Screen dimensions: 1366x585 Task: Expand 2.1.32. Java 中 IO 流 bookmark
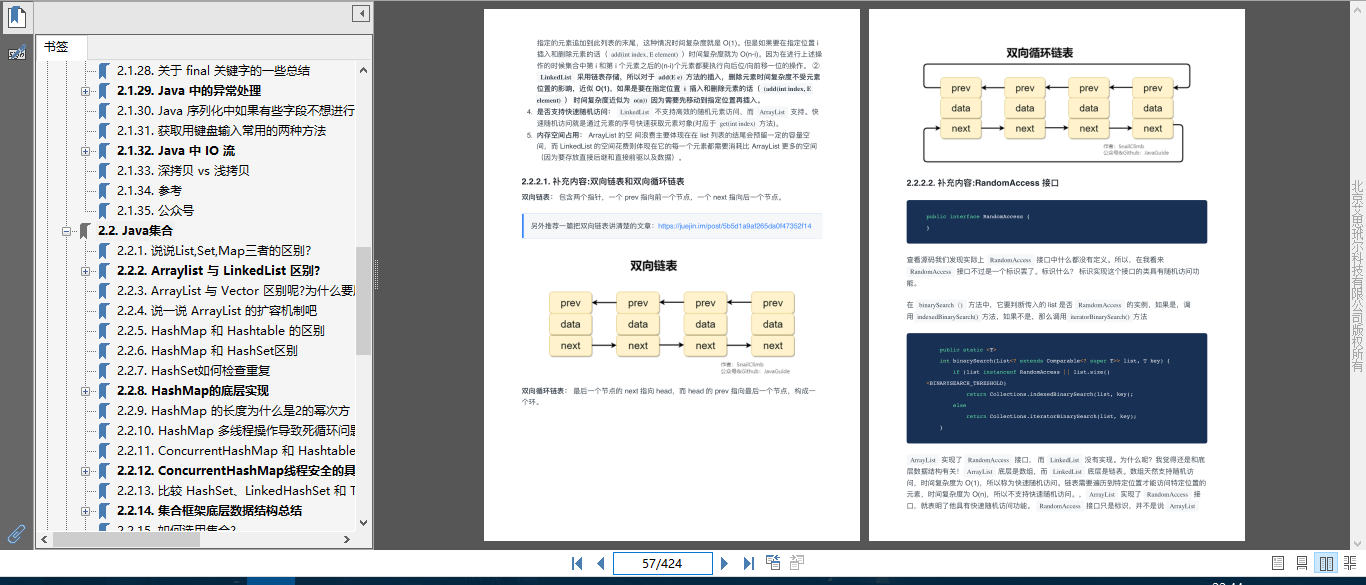click(x=87, y=151)
